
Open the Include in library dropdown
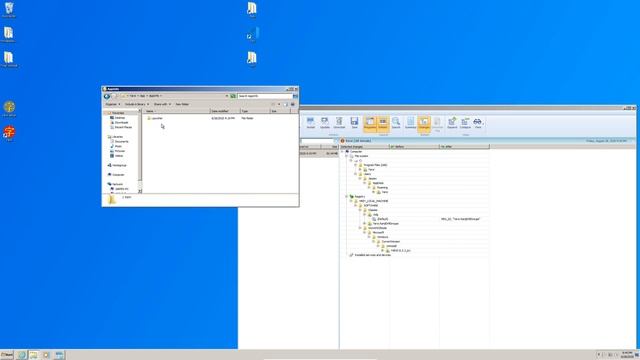(137, 104)
